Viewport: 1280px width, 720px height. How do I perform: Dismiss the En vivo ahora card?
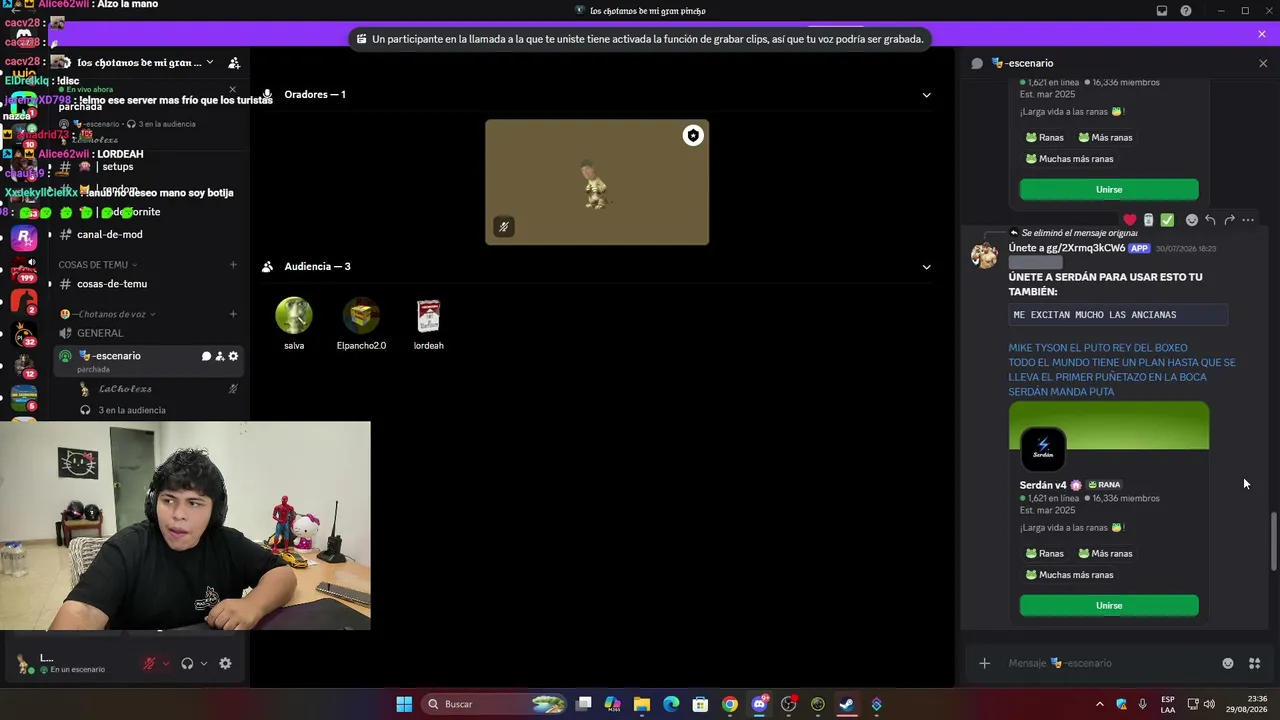point(233,90)
